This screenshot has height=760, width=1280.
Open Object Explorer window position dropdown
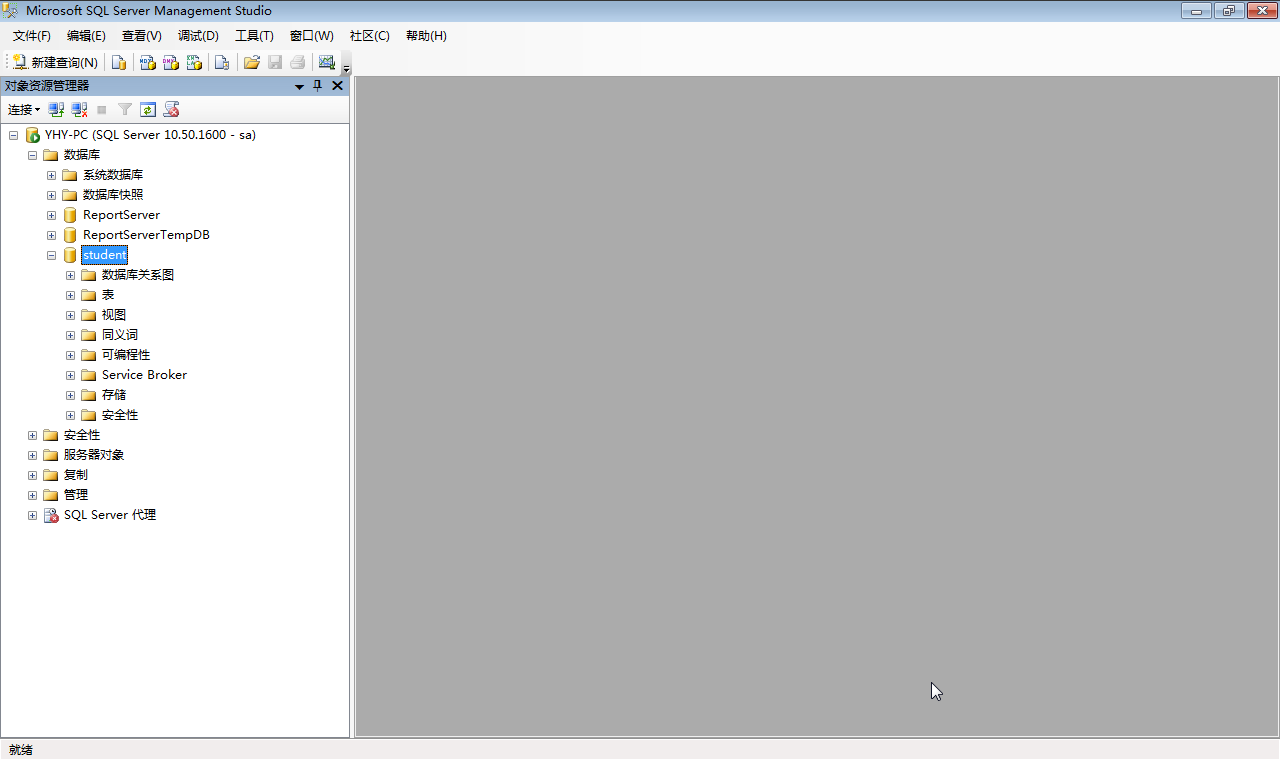tap(299, 86)
